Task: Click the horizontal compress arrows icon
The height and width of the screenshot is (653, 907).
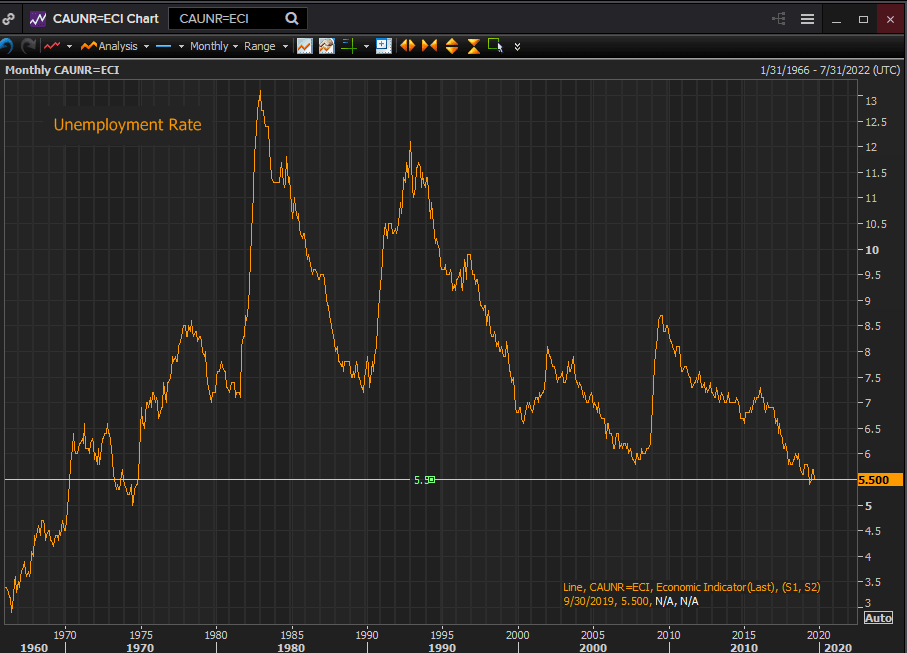Action: 429,46
